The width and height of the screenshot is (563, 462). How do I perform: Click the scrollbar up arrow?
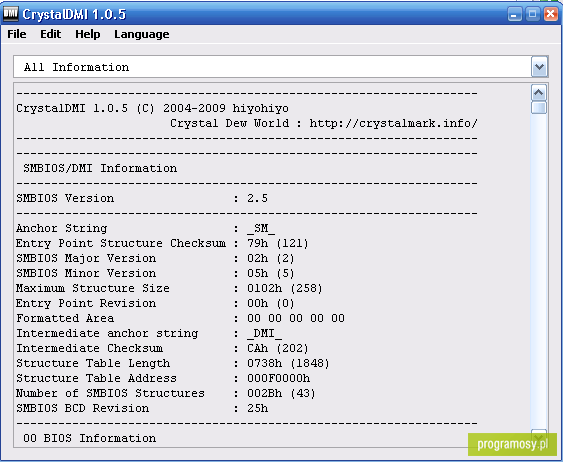[539, 93]
